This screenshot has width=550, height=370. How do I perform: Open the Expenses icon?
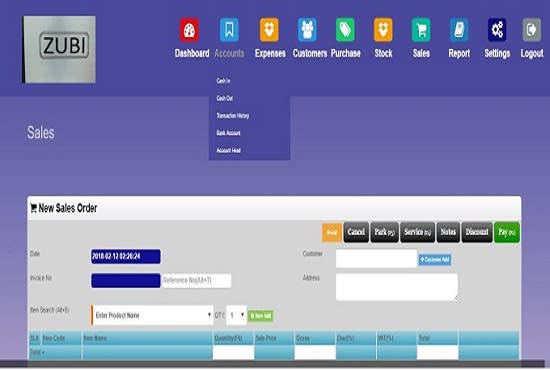point(269,30)
